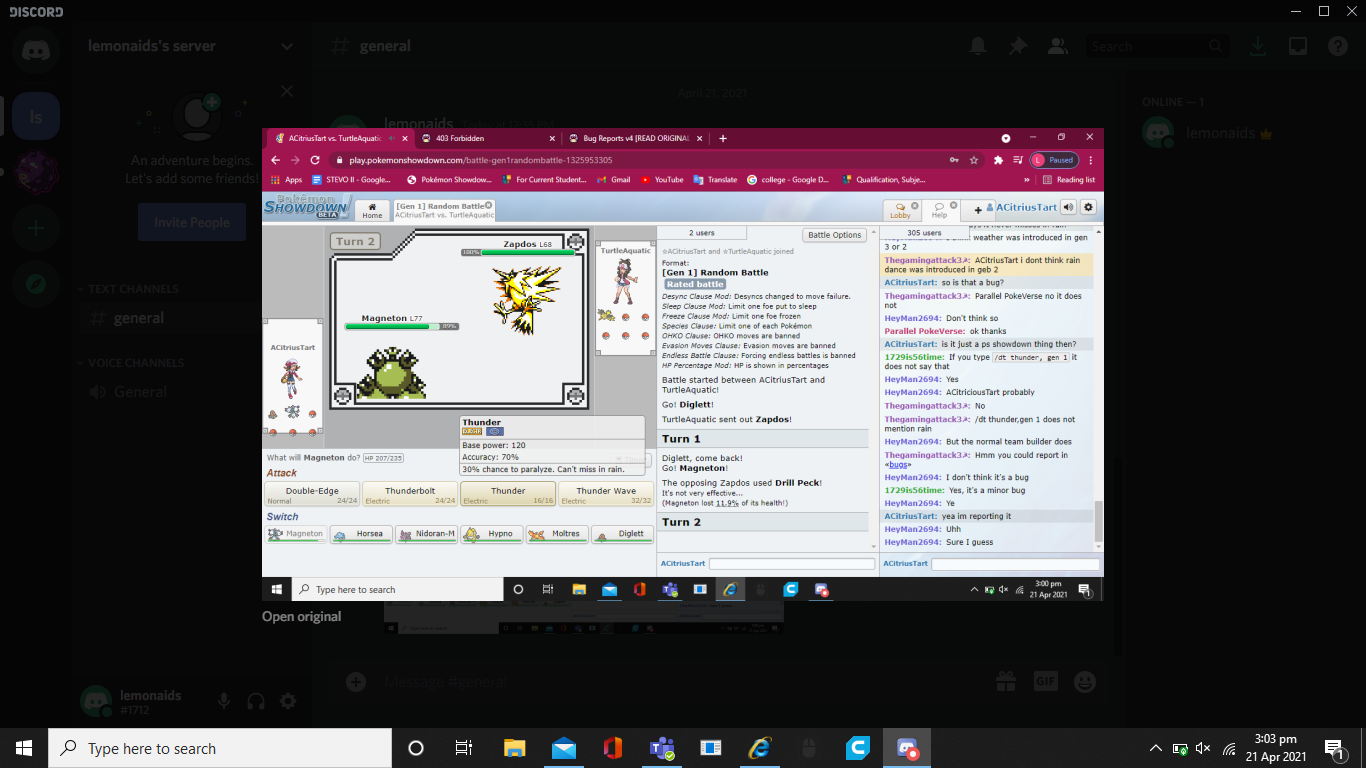This screenshot has width=1366, height=768.
Task: Click the gift Nitro icon
Action: [x=1005, y=681]
